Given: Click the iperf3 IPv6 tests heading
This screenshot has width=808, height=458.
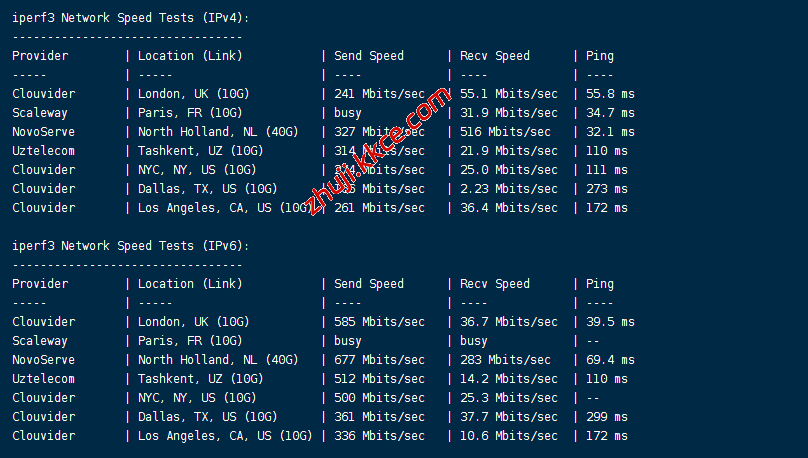Looking at the screenshot, I should (131, 246).
